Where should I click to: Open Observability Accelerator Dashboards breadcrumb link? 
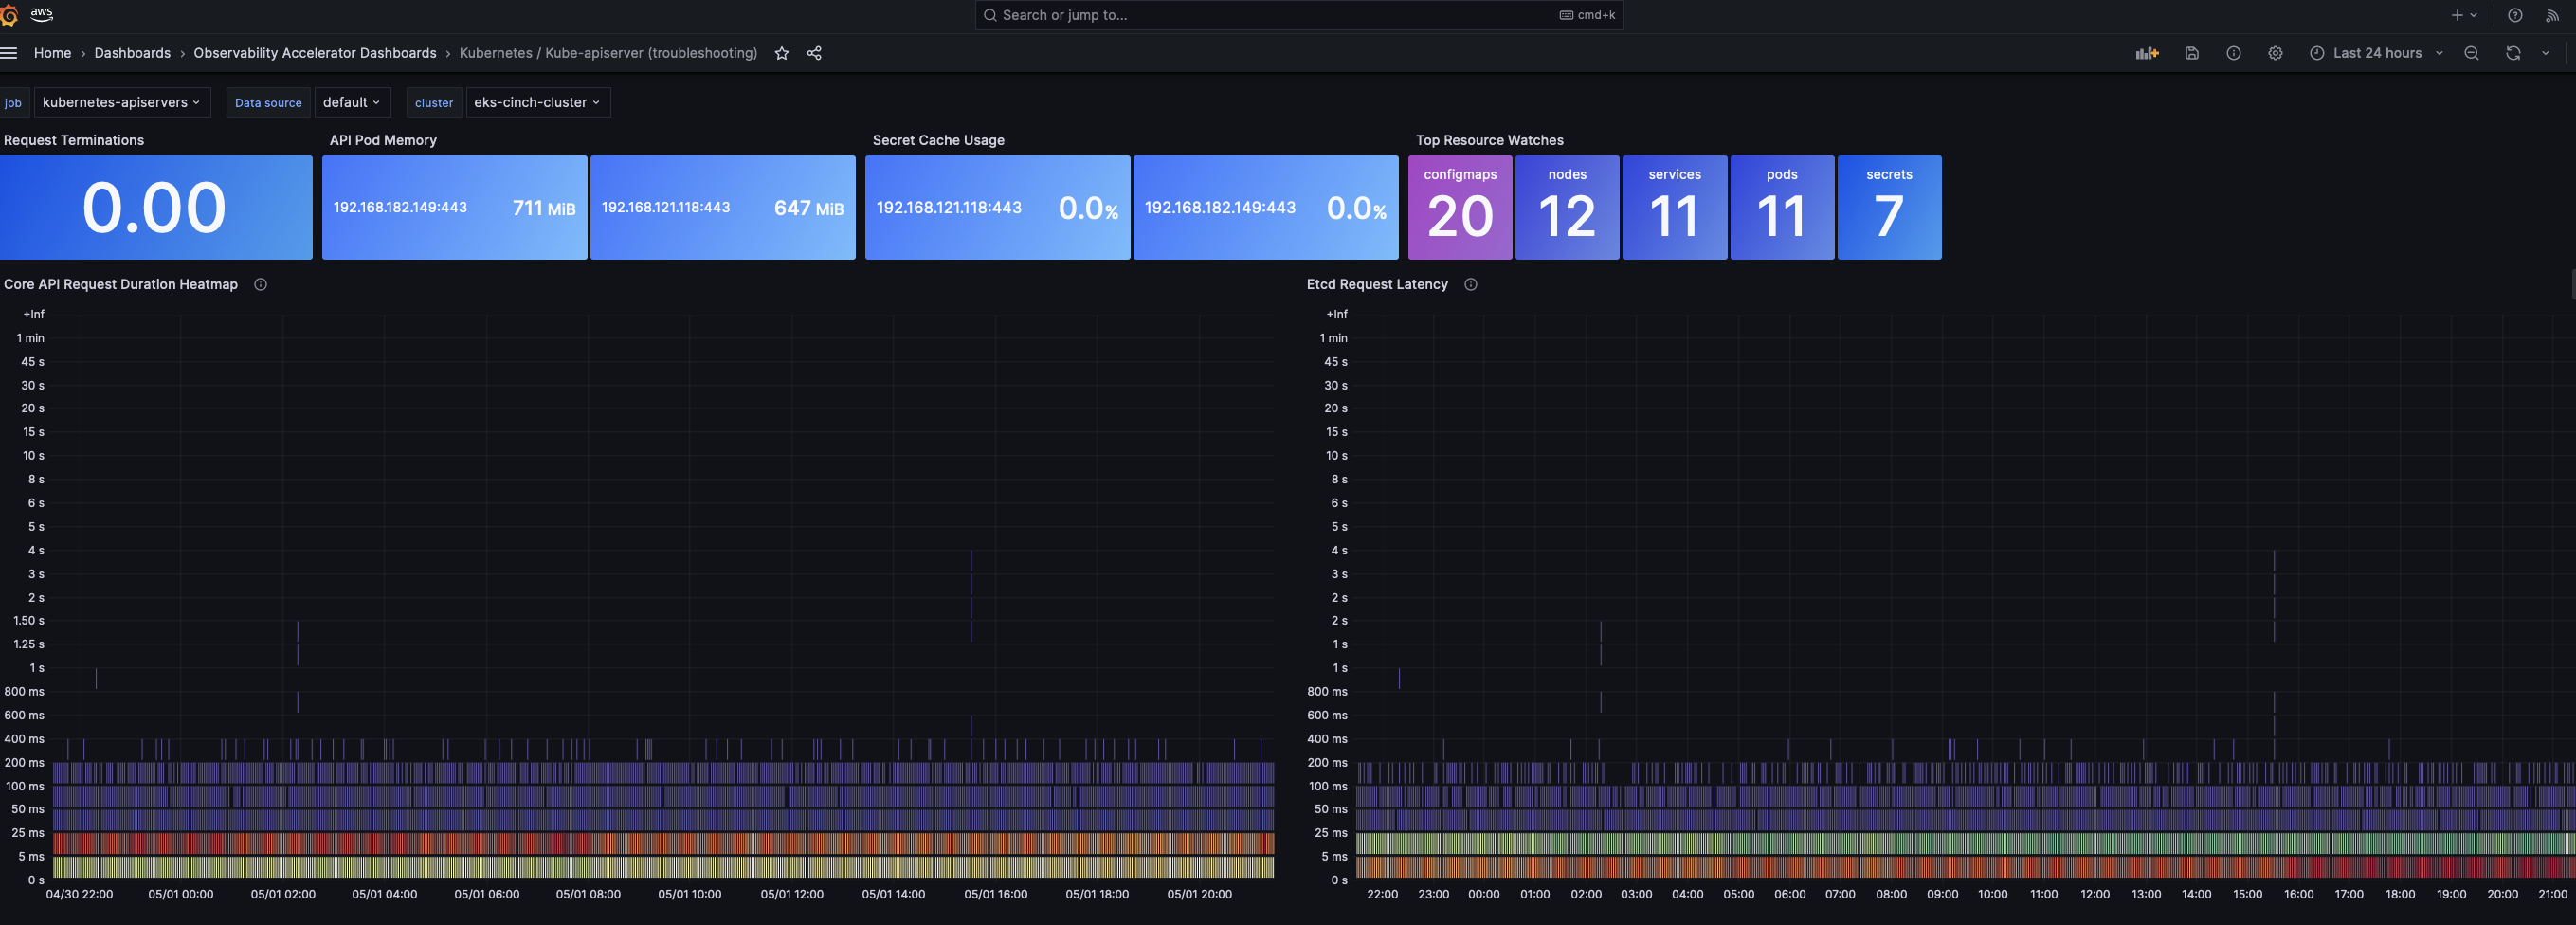tap(315, 53)
